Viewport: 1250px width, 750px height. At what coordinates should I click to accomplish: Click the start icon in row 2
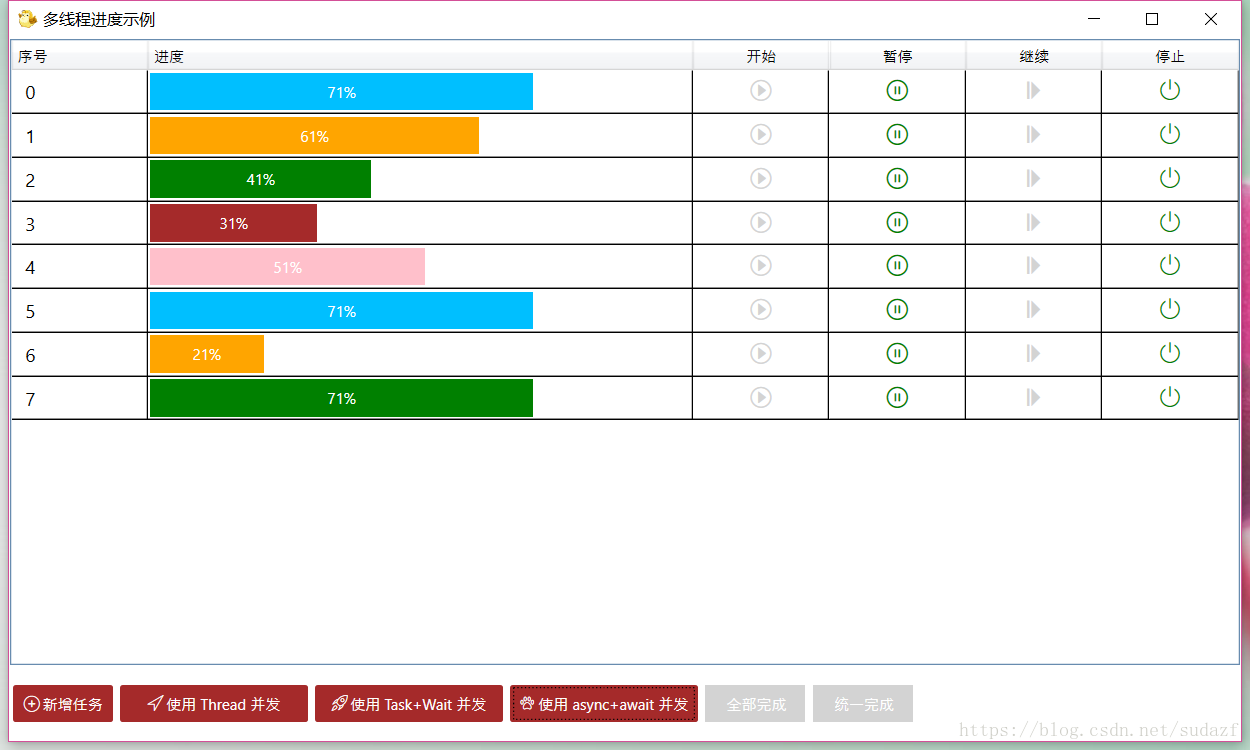pos(761,178)
